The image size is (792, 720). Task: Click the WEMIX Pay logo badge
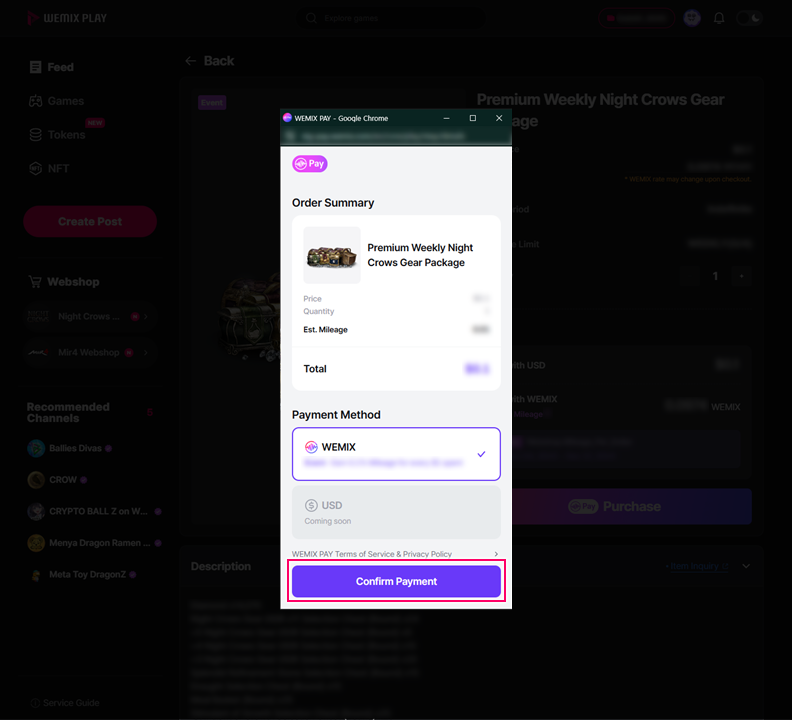pyautogui.click(x=310, y=164)
